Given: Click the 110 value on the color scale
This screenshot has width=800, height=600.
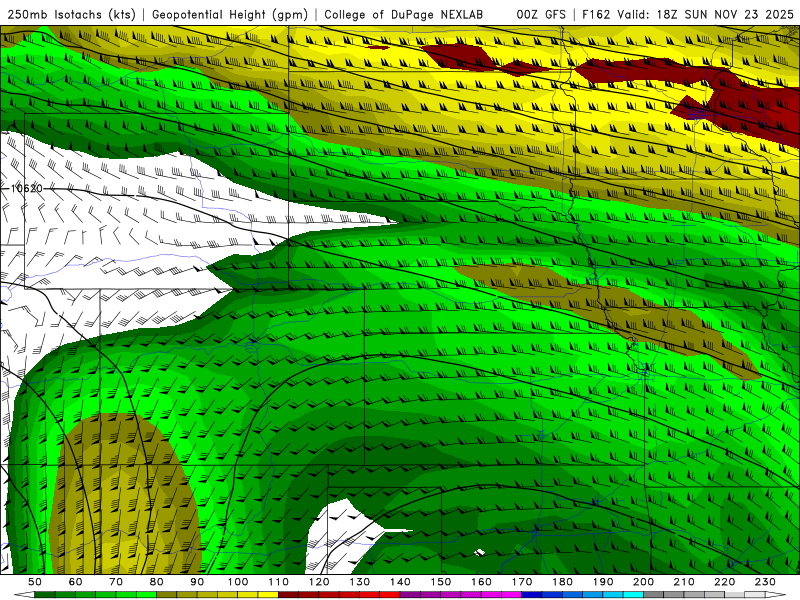Looking at the screenshot, I should pos(278,582).
